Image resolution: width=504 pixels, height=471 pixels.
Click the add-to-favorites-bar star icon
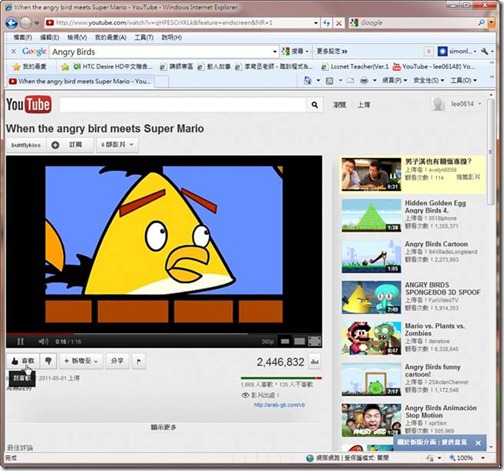click(65, 67)
